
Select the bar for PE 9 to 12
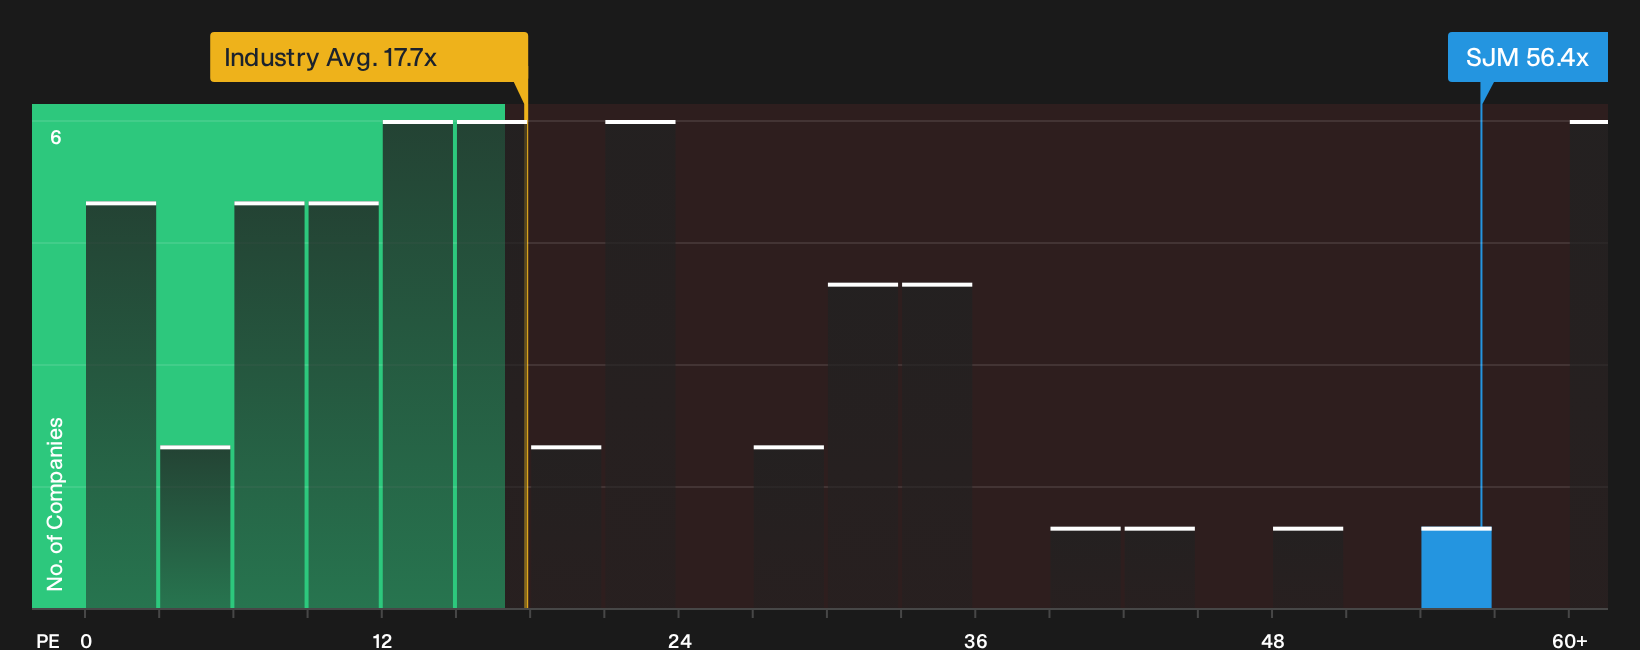[344, 405]
